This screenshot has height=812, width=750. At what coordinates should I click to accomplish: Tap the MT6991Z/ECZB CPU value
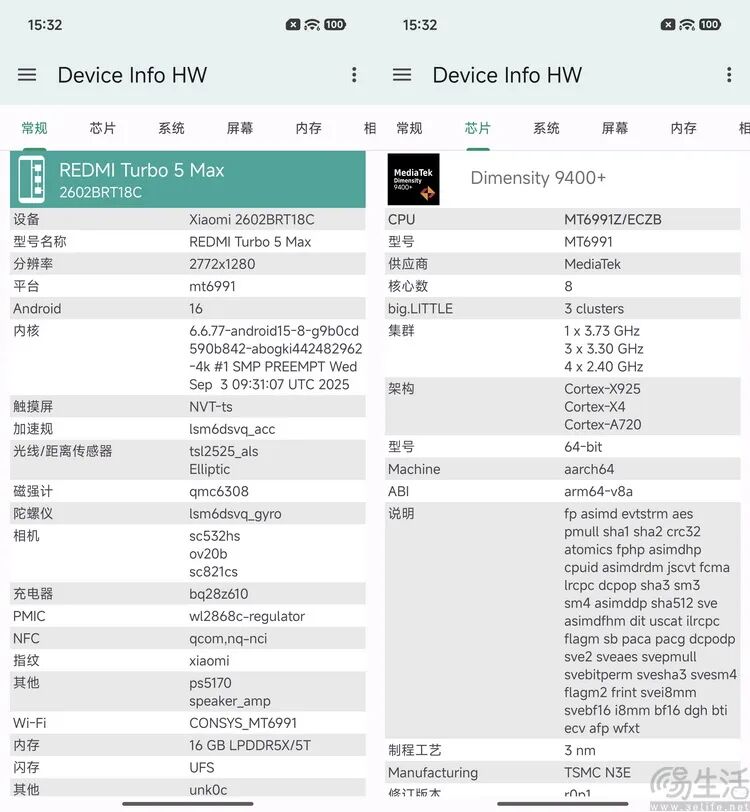click(613, 220)
